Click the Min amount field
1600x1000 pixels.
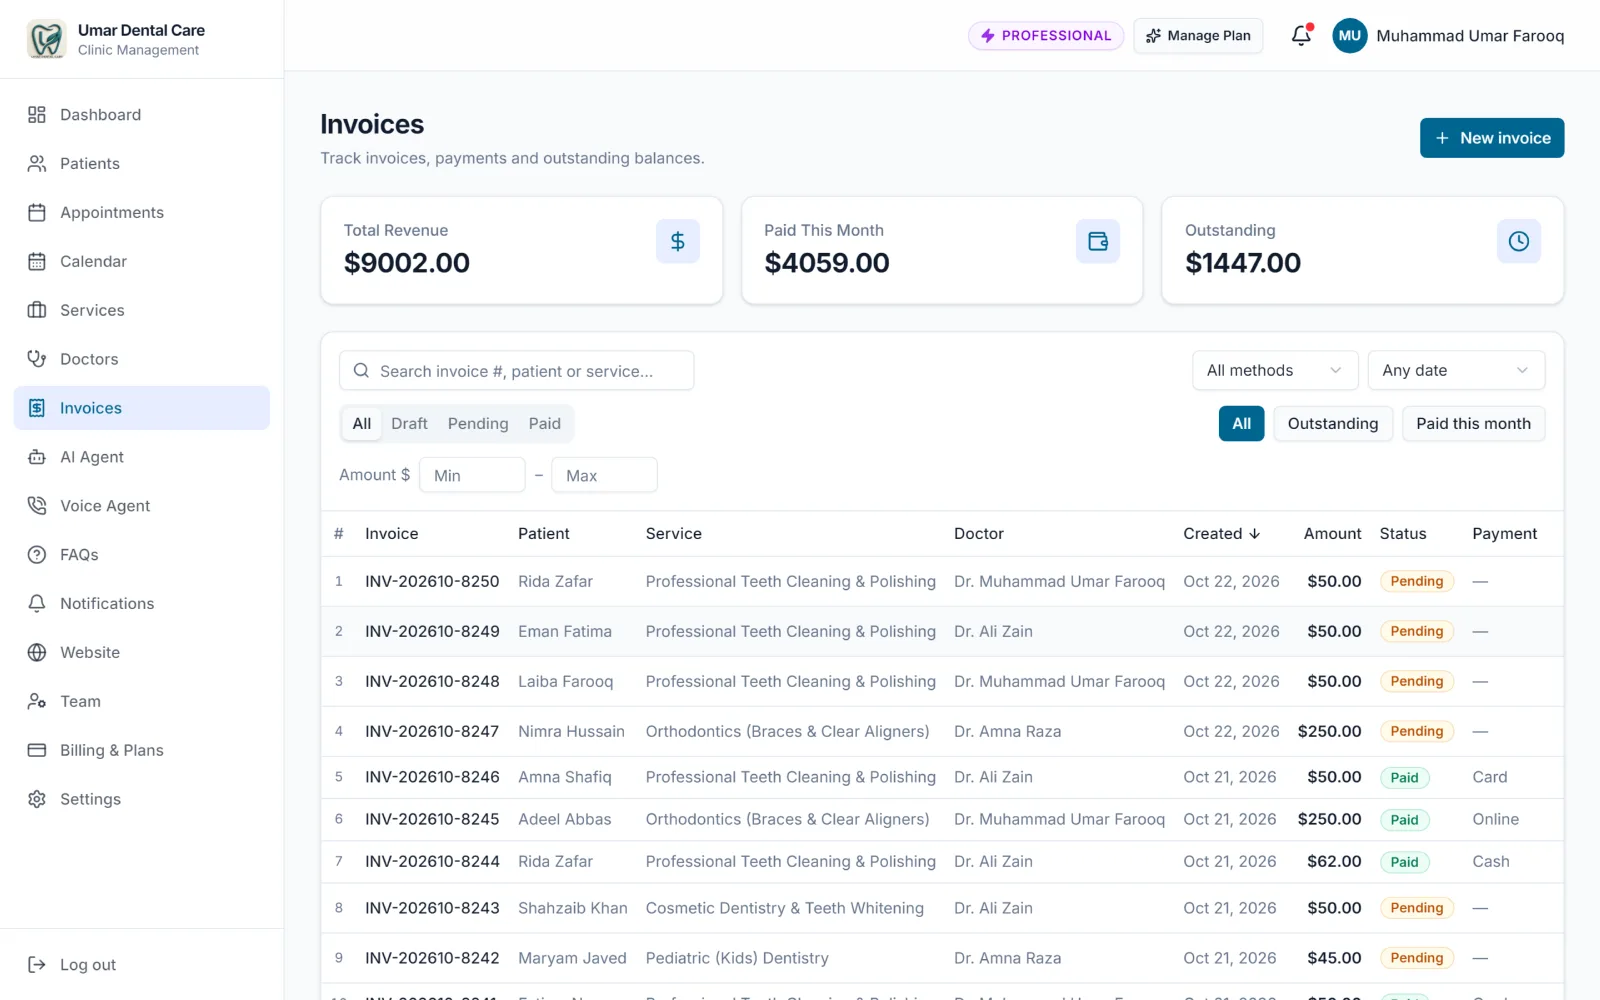[472, 475]
